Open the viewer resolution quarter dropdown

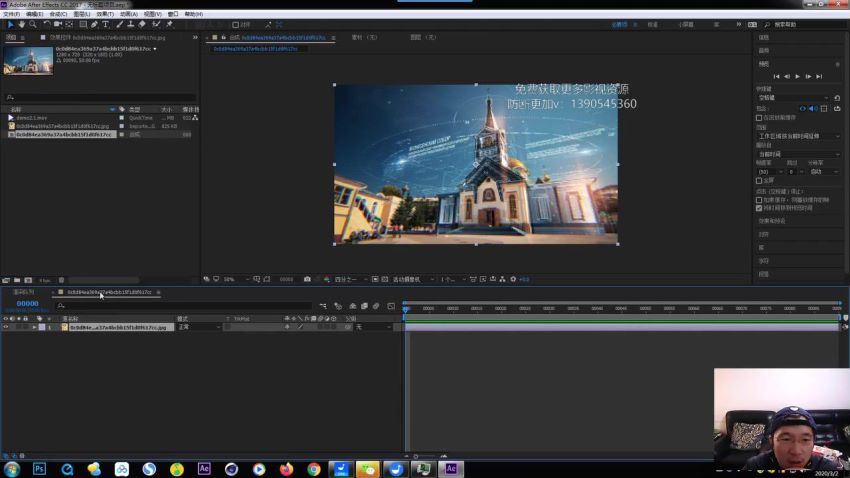[350, 280]
